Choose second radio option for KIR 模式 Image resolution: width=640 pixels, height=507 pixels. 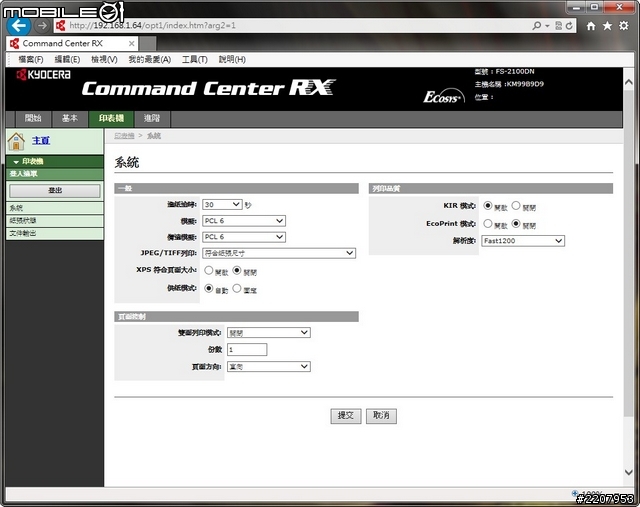[x=516, y=205]
